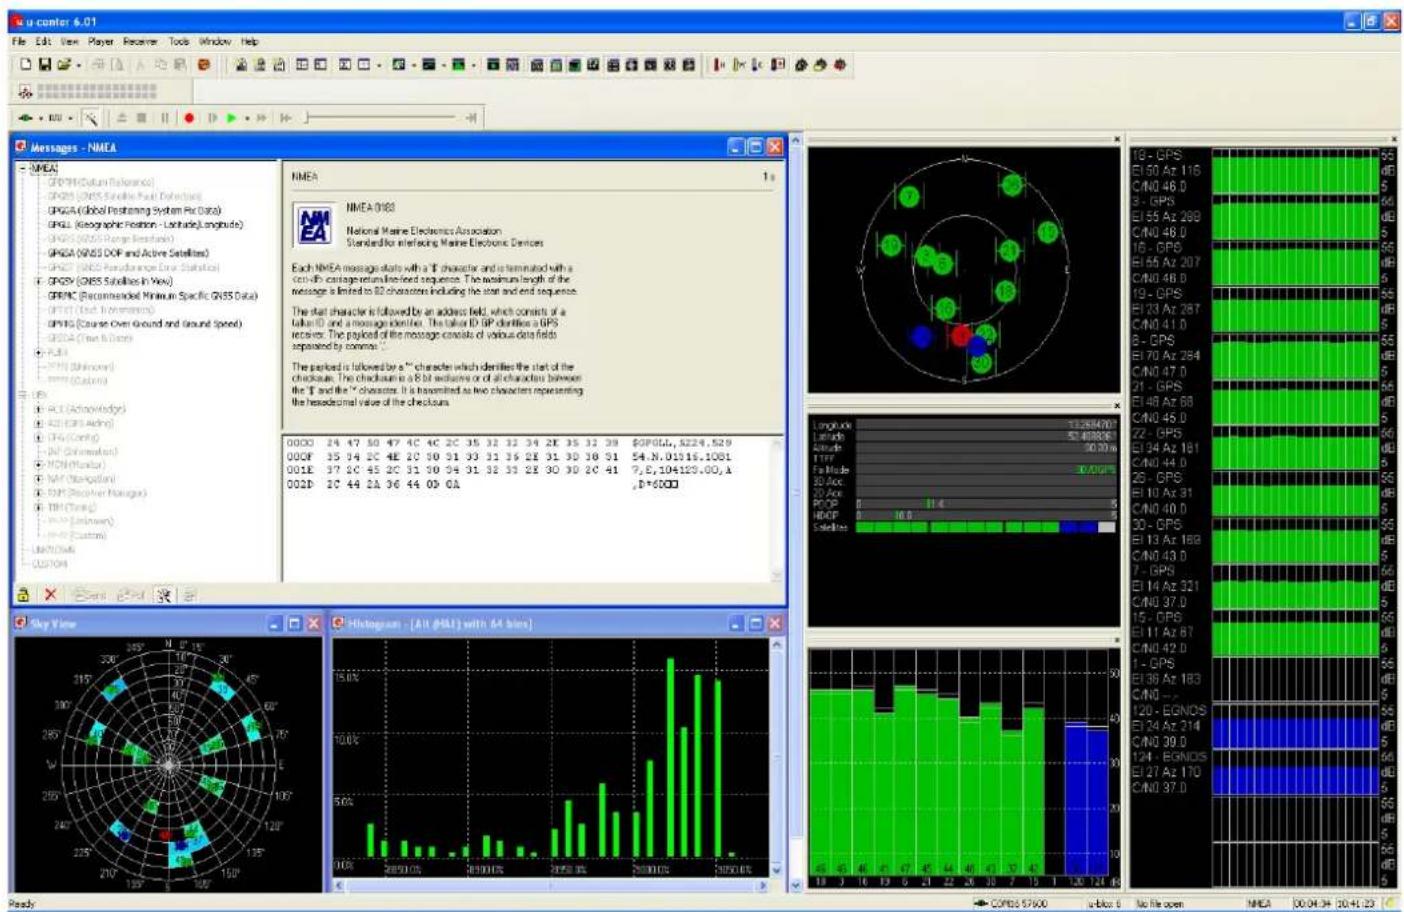Click the green Play button in player bar
The width and height of the screenshot is (1404, 912).
pyautogui.click(x=232, y=118)
